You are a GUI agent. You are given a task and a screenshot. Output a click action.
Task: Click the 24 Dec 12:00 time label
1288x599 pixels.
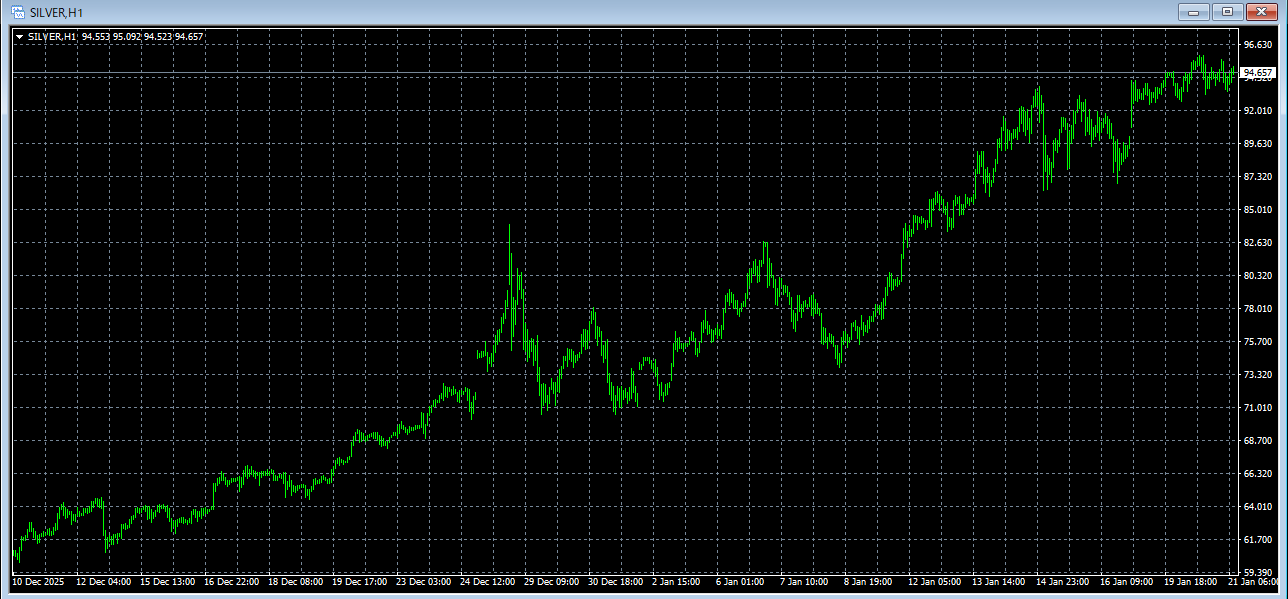(487, 581)
